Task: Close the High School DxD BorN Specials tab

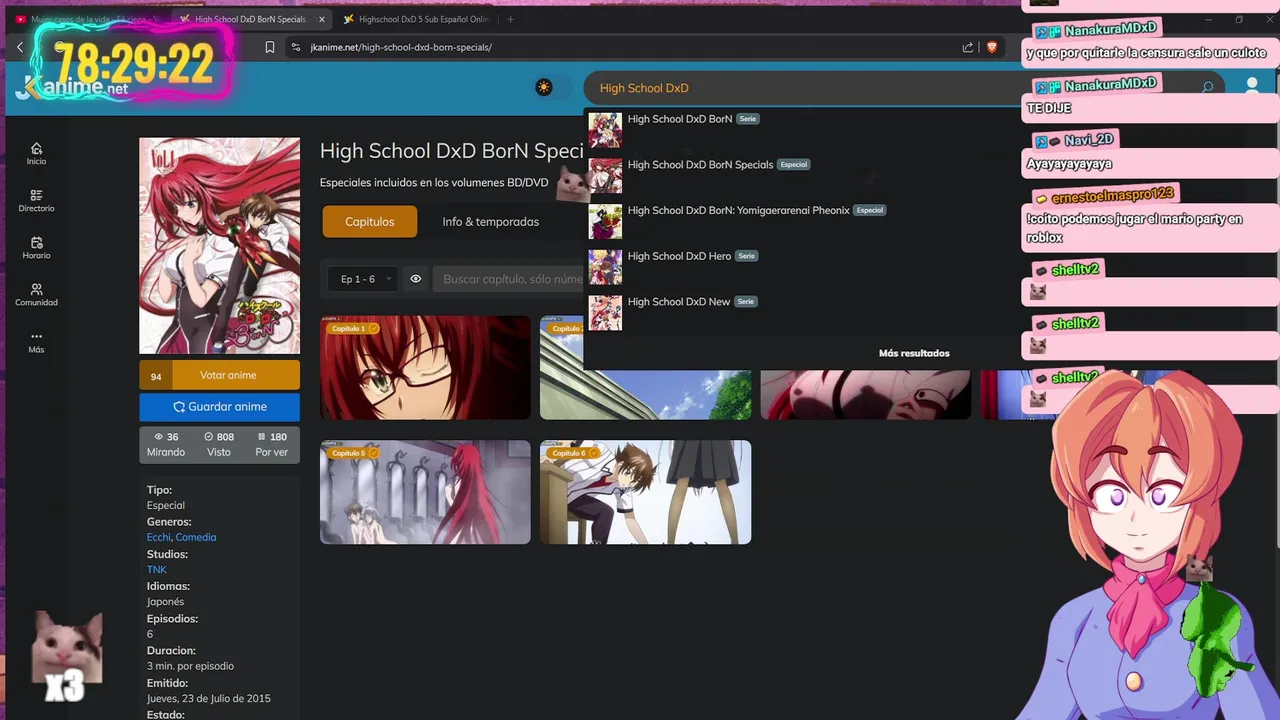Action: tap(322, 19)
